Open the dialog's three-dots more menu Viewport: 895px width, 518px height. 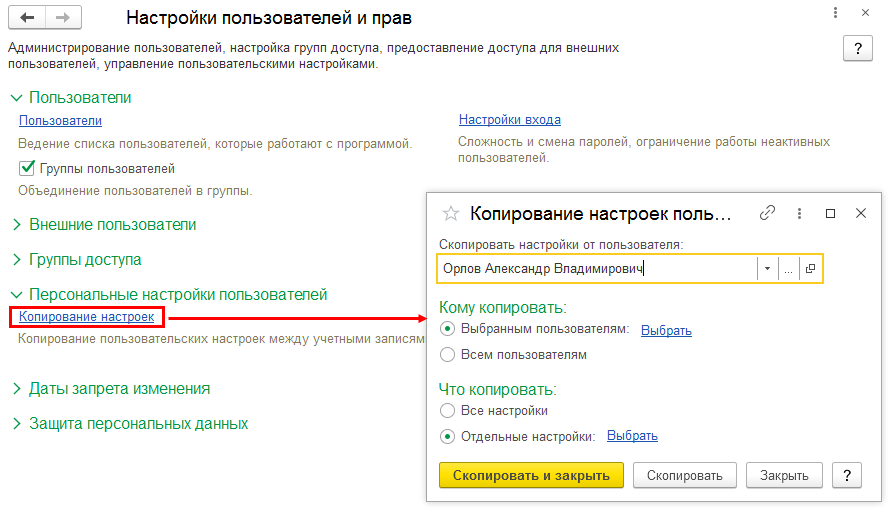(799, 213)
